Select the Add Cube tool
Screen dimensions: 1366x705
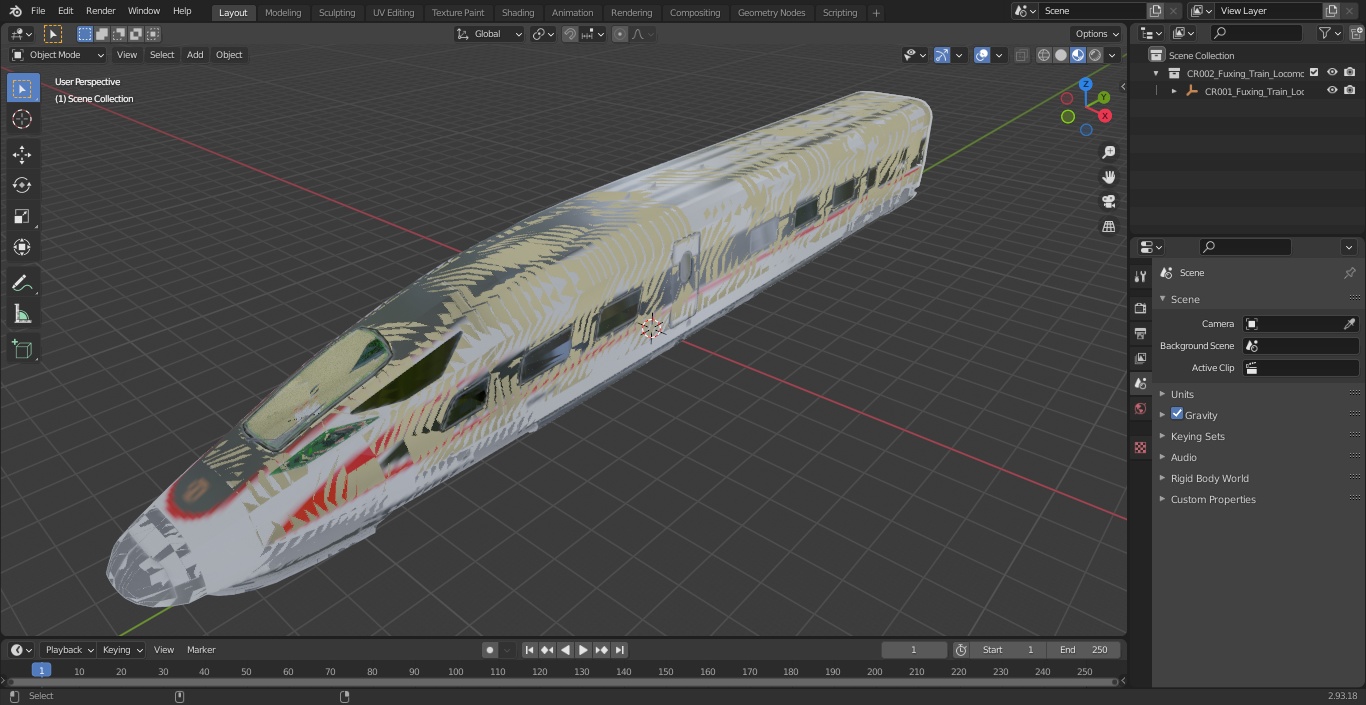pyautogui.click(x=22, y=349)
